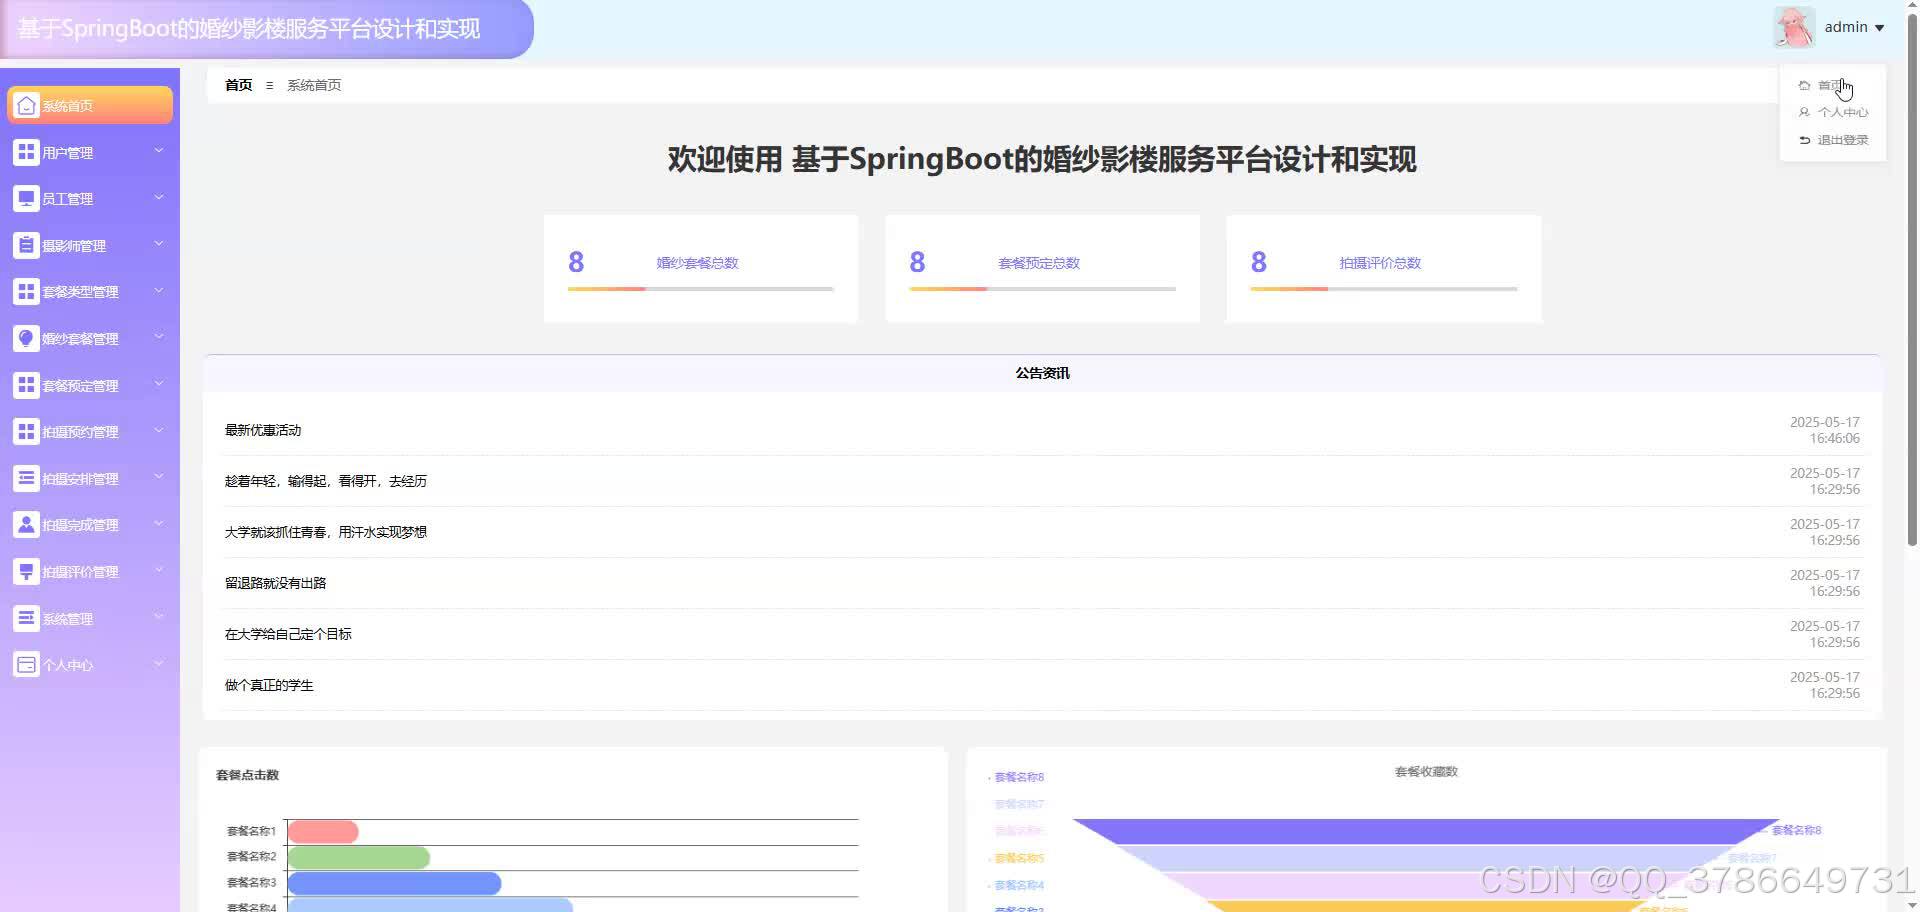
Task: Click the 拍摄评价管理 brush icon
Action: (26, 571)
